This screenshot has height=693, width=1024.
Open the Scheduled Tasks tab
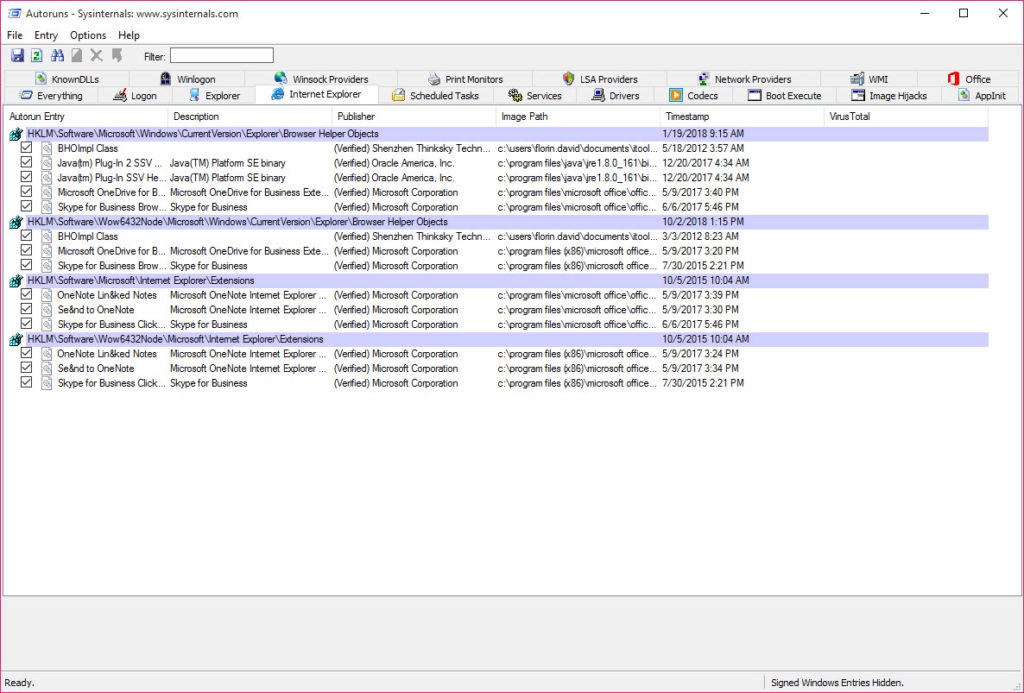click(x=435, y=95)
